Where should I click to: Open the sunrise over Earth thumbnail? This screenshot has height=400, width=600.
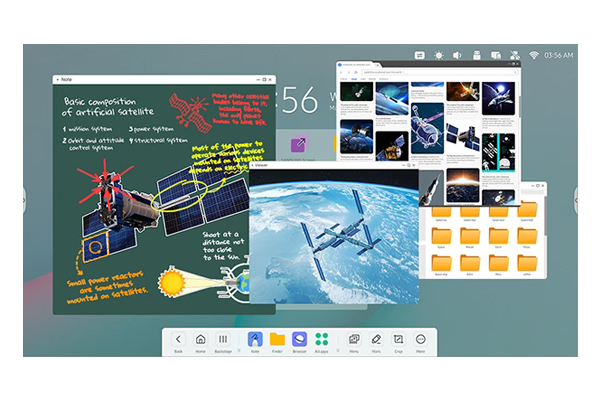(463, 185)
